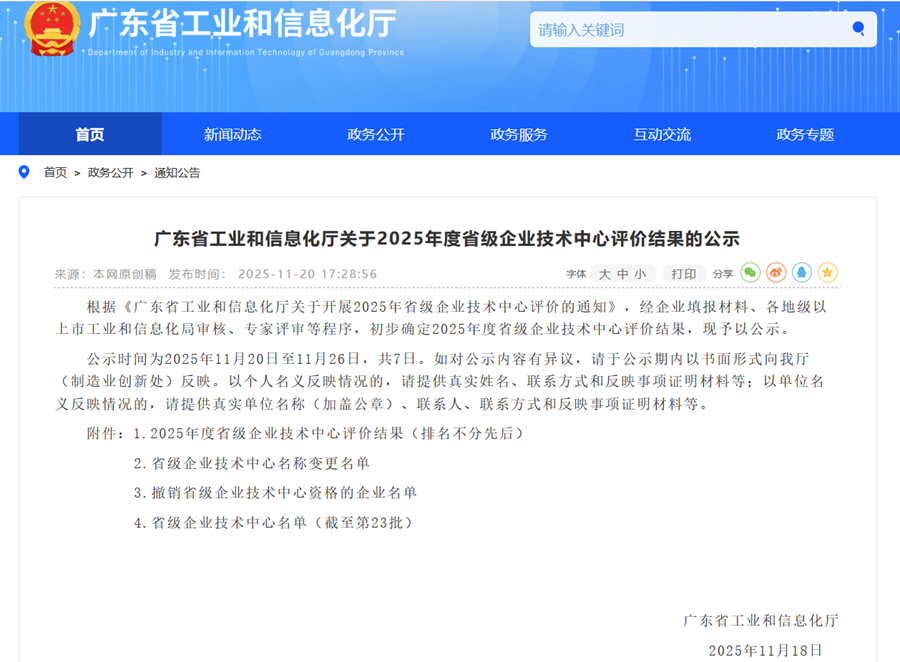Click the breadcrumb location pin icon
Image resolution: width=900 pixels, height=662 pixels.
point(25,172)
